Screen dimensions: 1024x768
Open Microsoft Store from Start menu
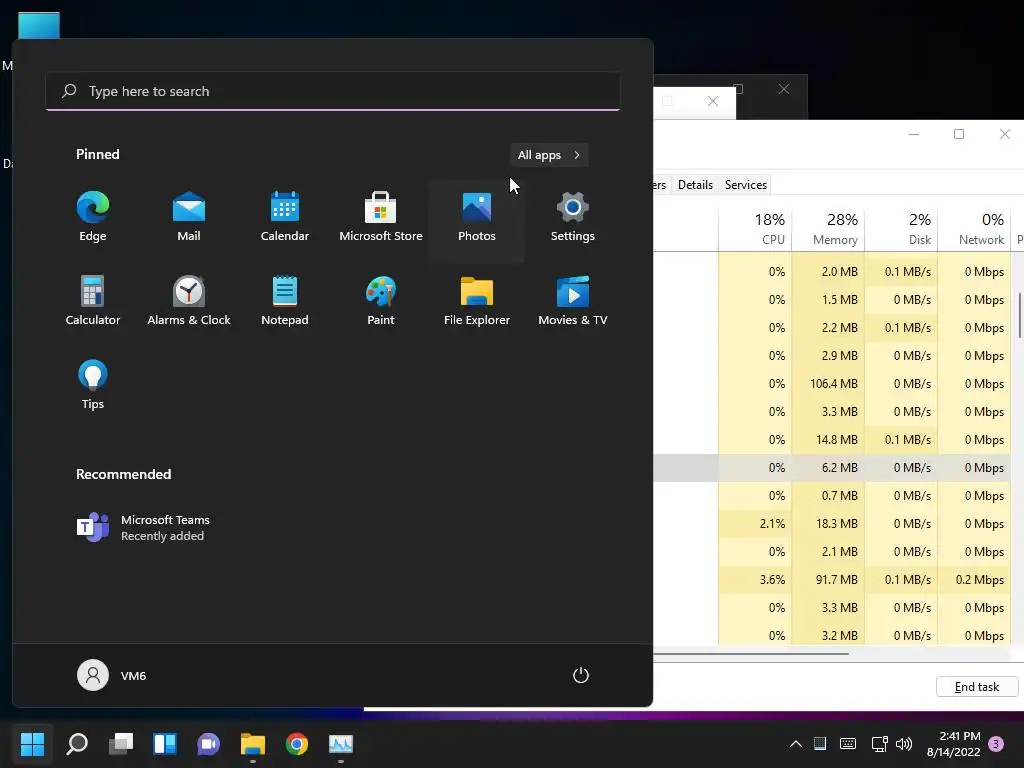381,217
